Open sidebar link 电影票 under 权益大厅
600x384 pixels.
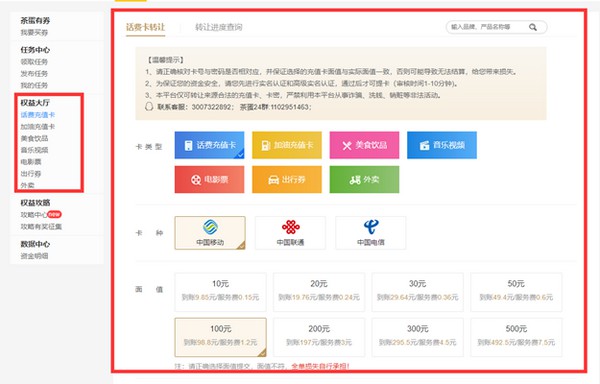(31, 162)
